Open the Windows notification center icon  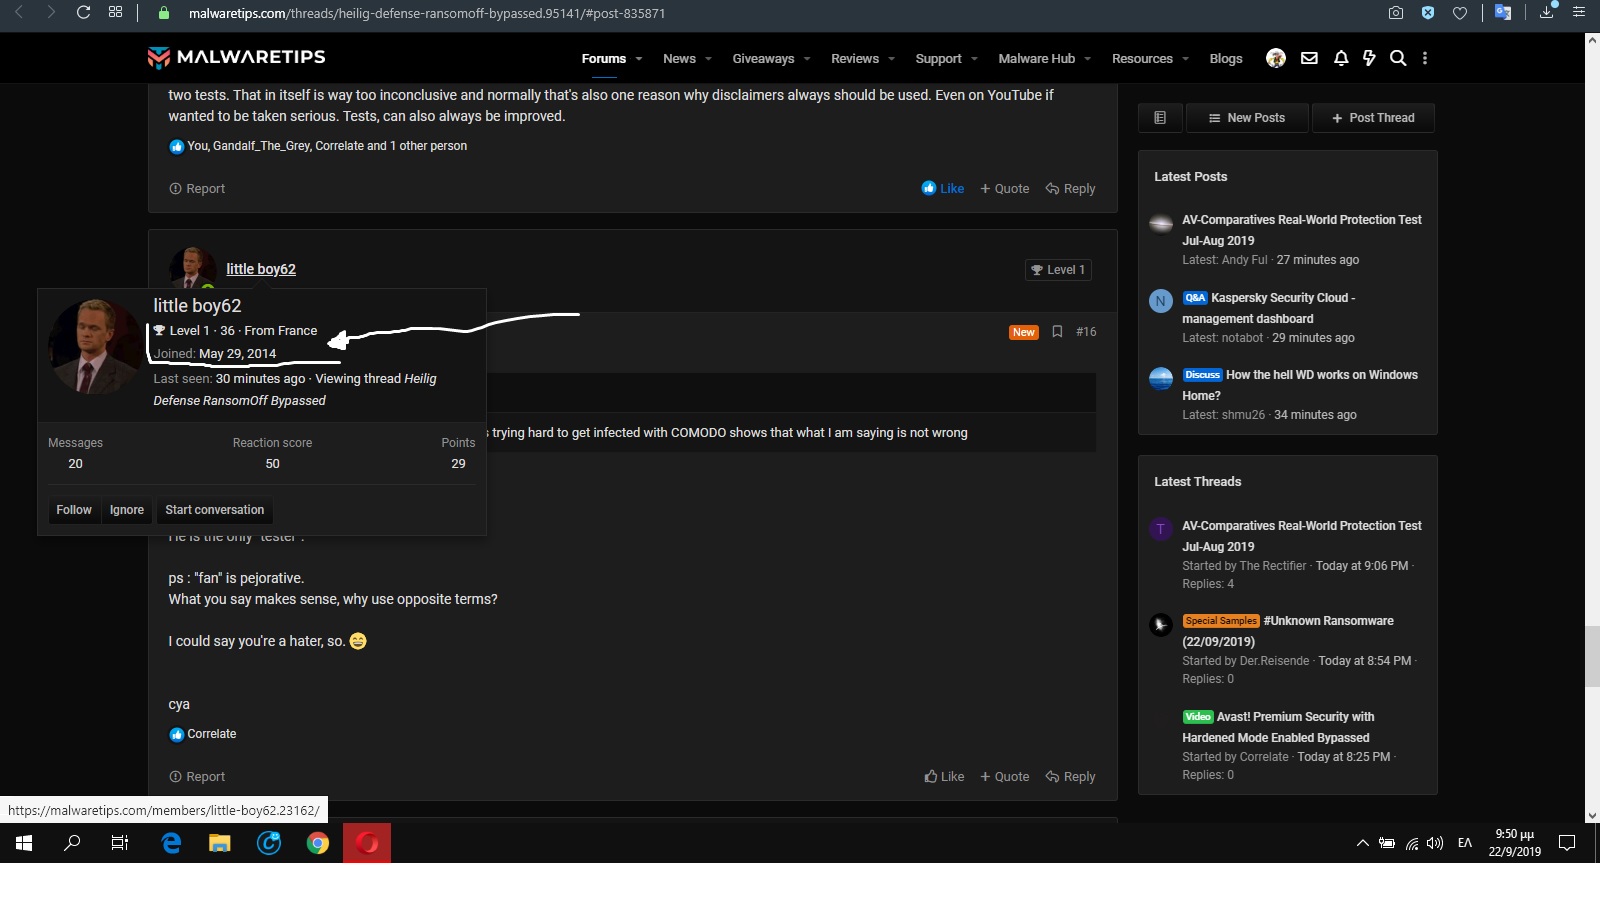1567,843
